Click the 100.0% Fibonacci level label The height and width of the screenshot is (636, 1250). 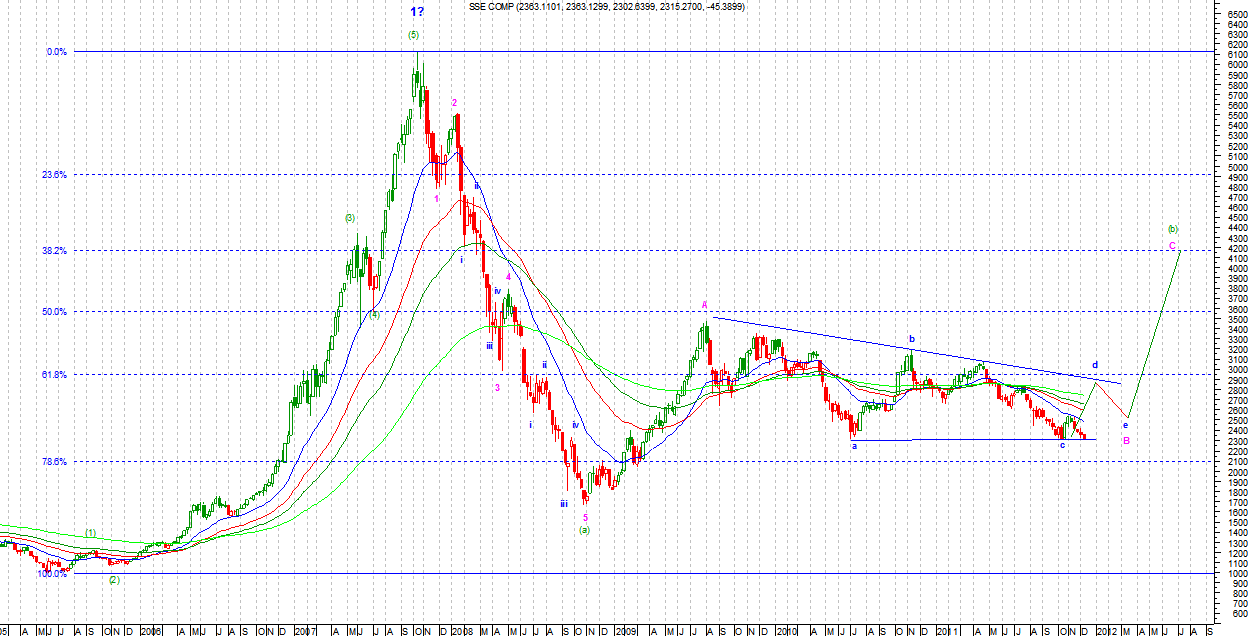point(52,574)
